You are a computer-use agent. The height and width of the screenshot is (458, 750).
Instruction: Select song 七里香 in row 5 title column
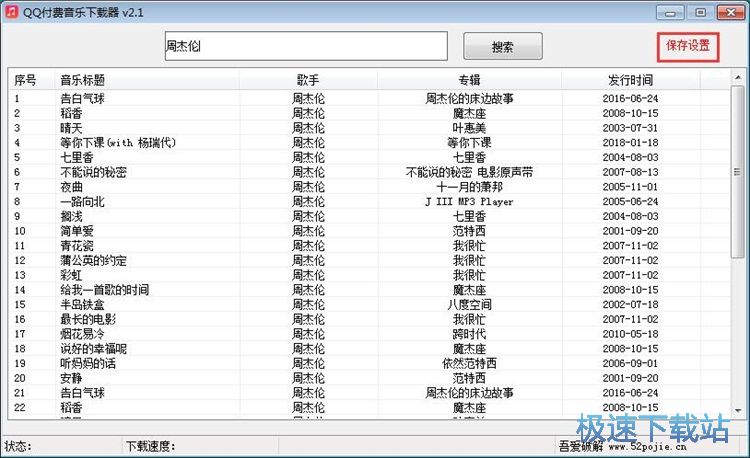pos(77,157)
